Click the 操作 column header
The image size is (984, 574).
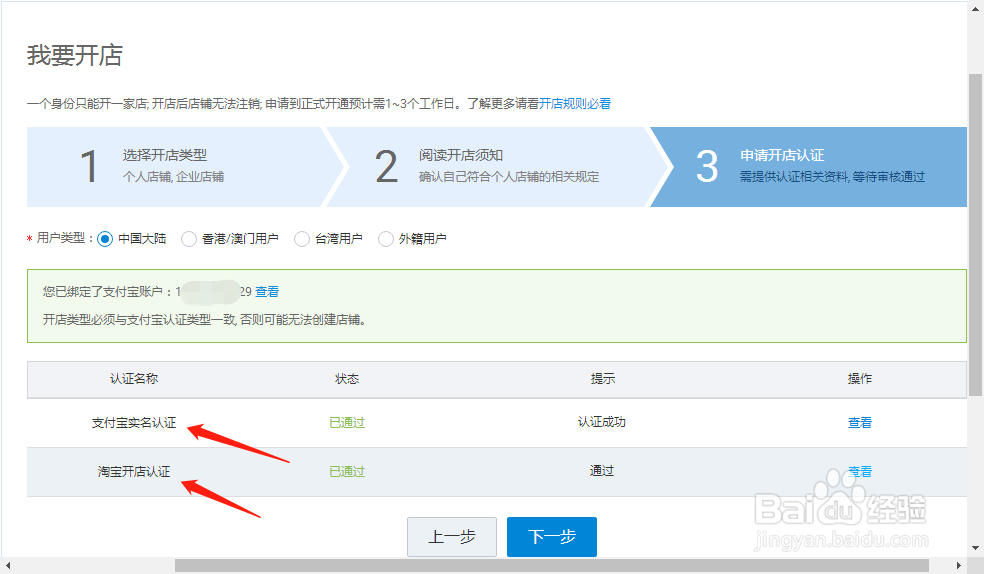(860, 379)
